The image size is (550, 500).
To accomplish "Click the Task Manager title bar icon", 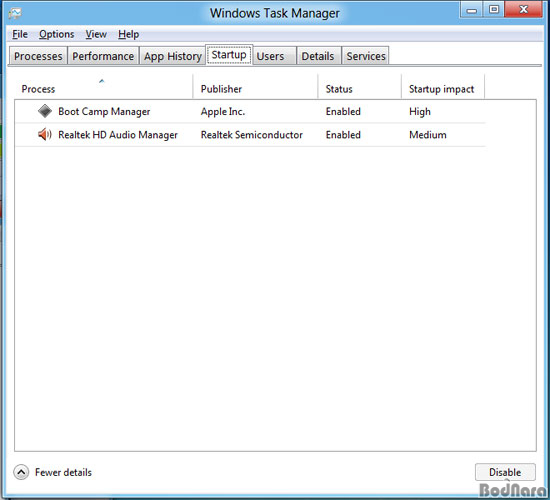I will pos(15,13).
